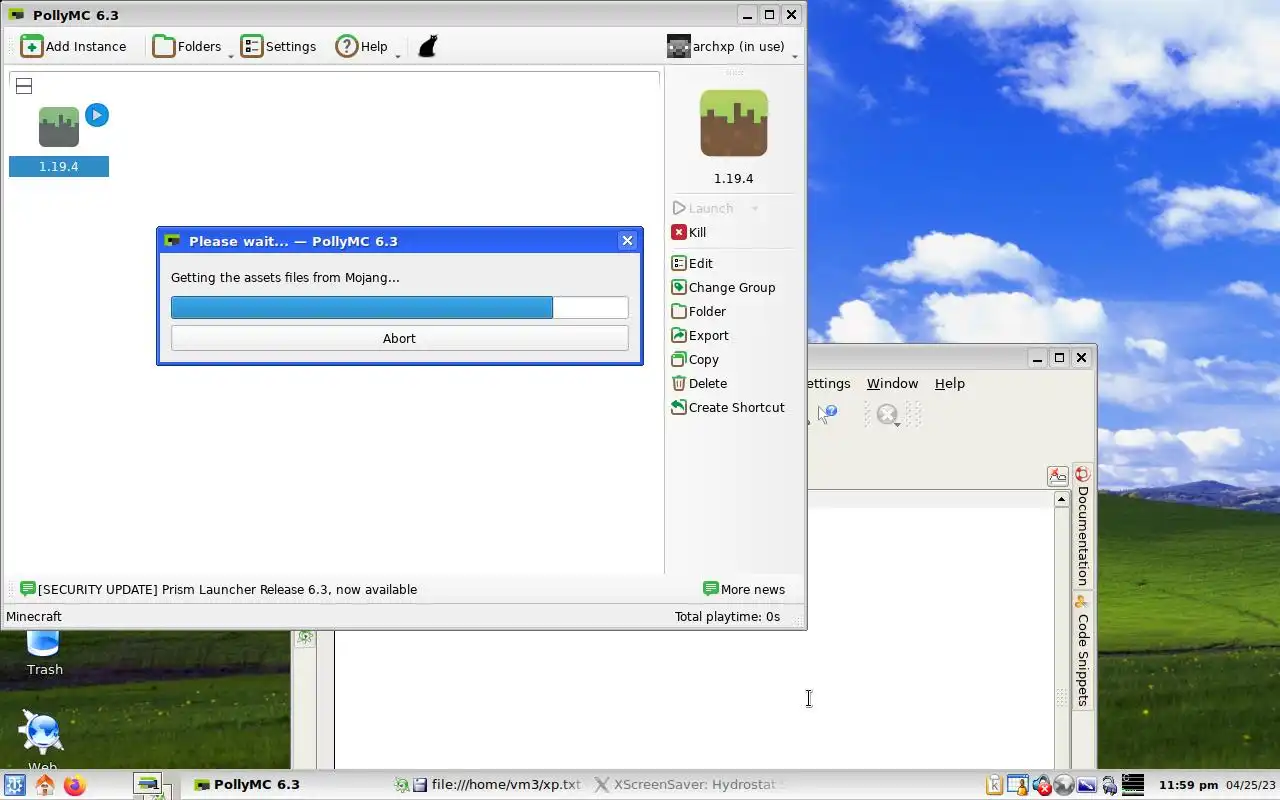Click the 1.19.4 instance label

[x=59, y=167]
